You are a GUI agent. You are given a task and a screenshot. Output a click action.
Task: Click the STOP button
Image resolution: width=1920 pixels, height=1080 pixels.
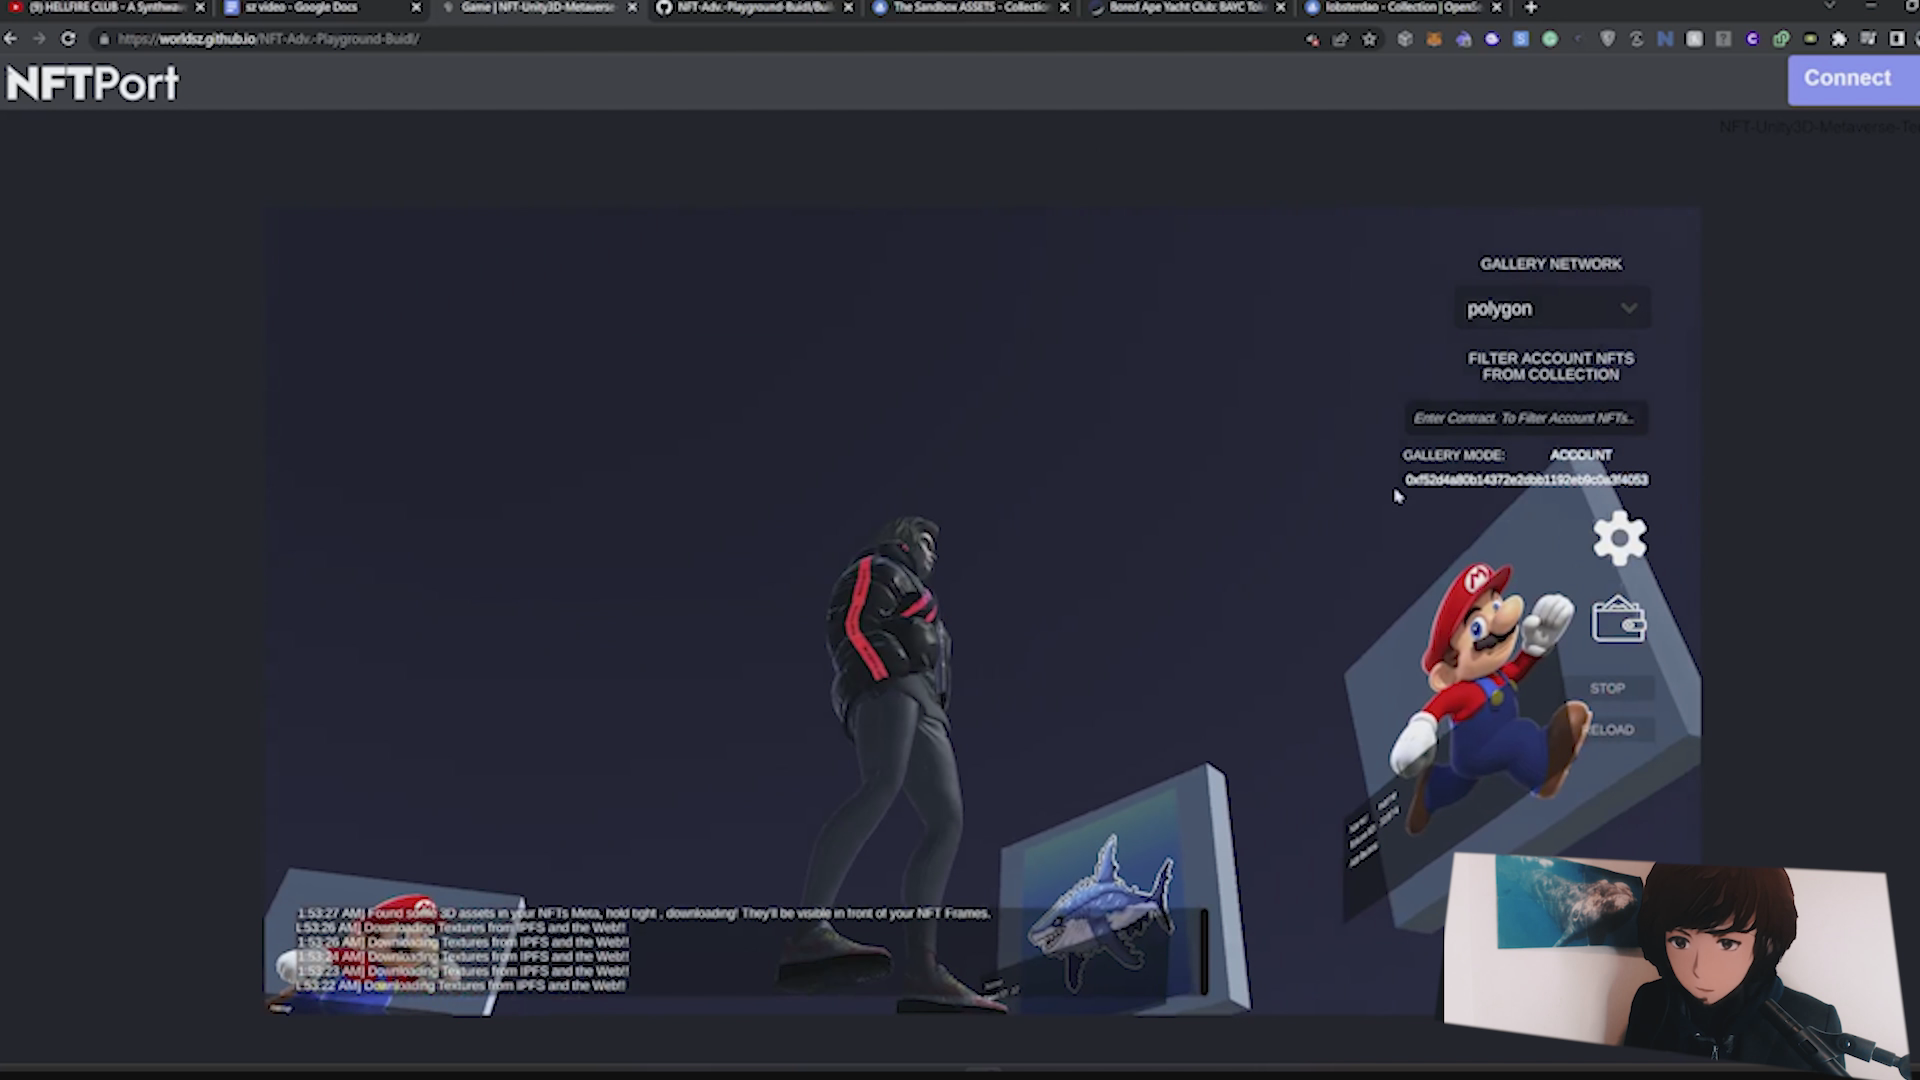point(1607,689)
